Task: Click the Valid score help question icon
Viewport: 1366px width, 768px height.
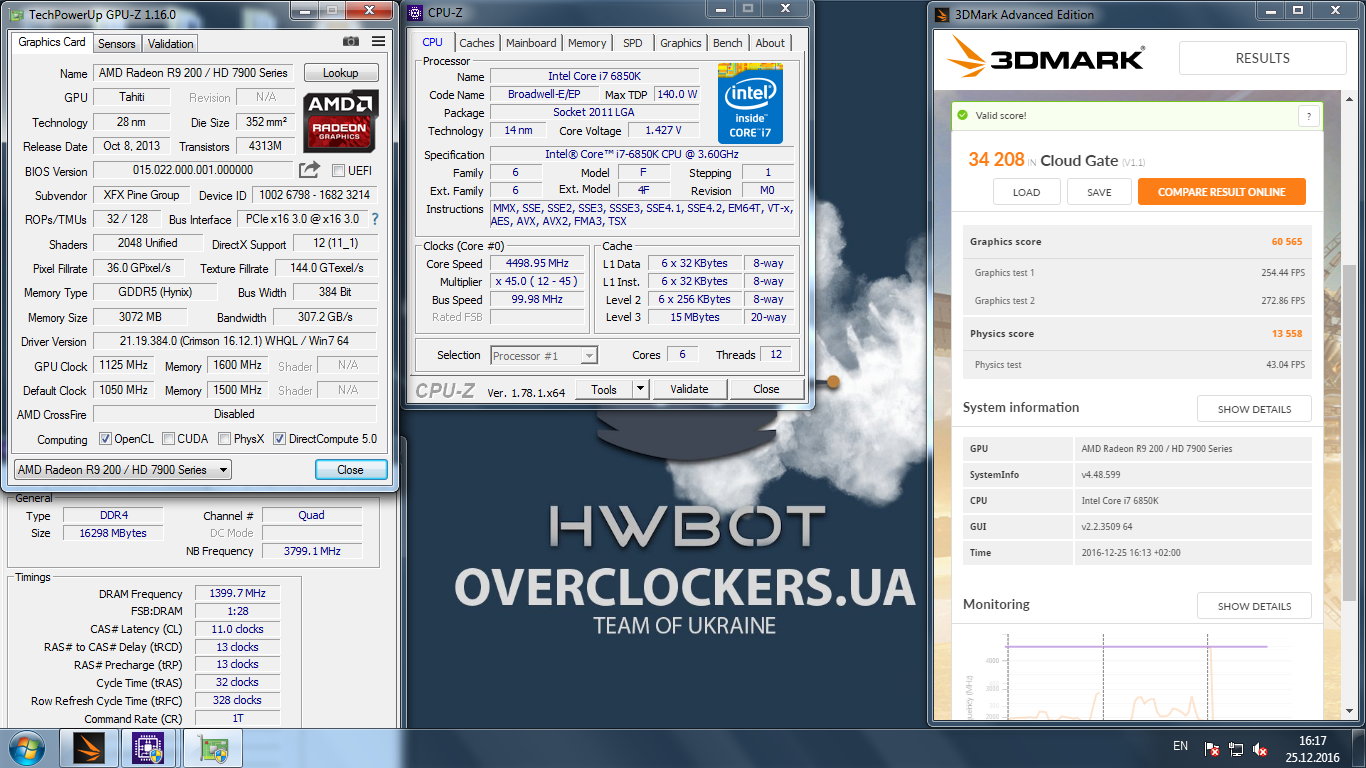Action: coord(1309,116)
